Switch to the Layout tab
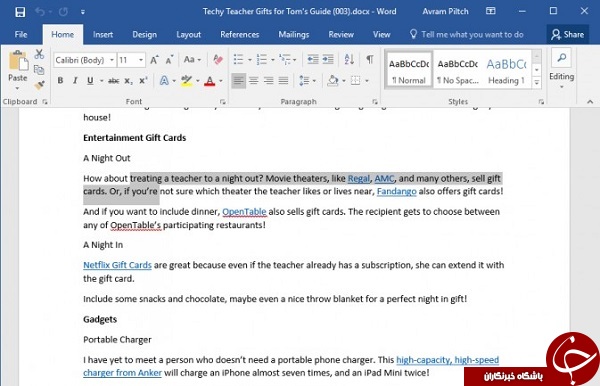 tap(188, 34)
